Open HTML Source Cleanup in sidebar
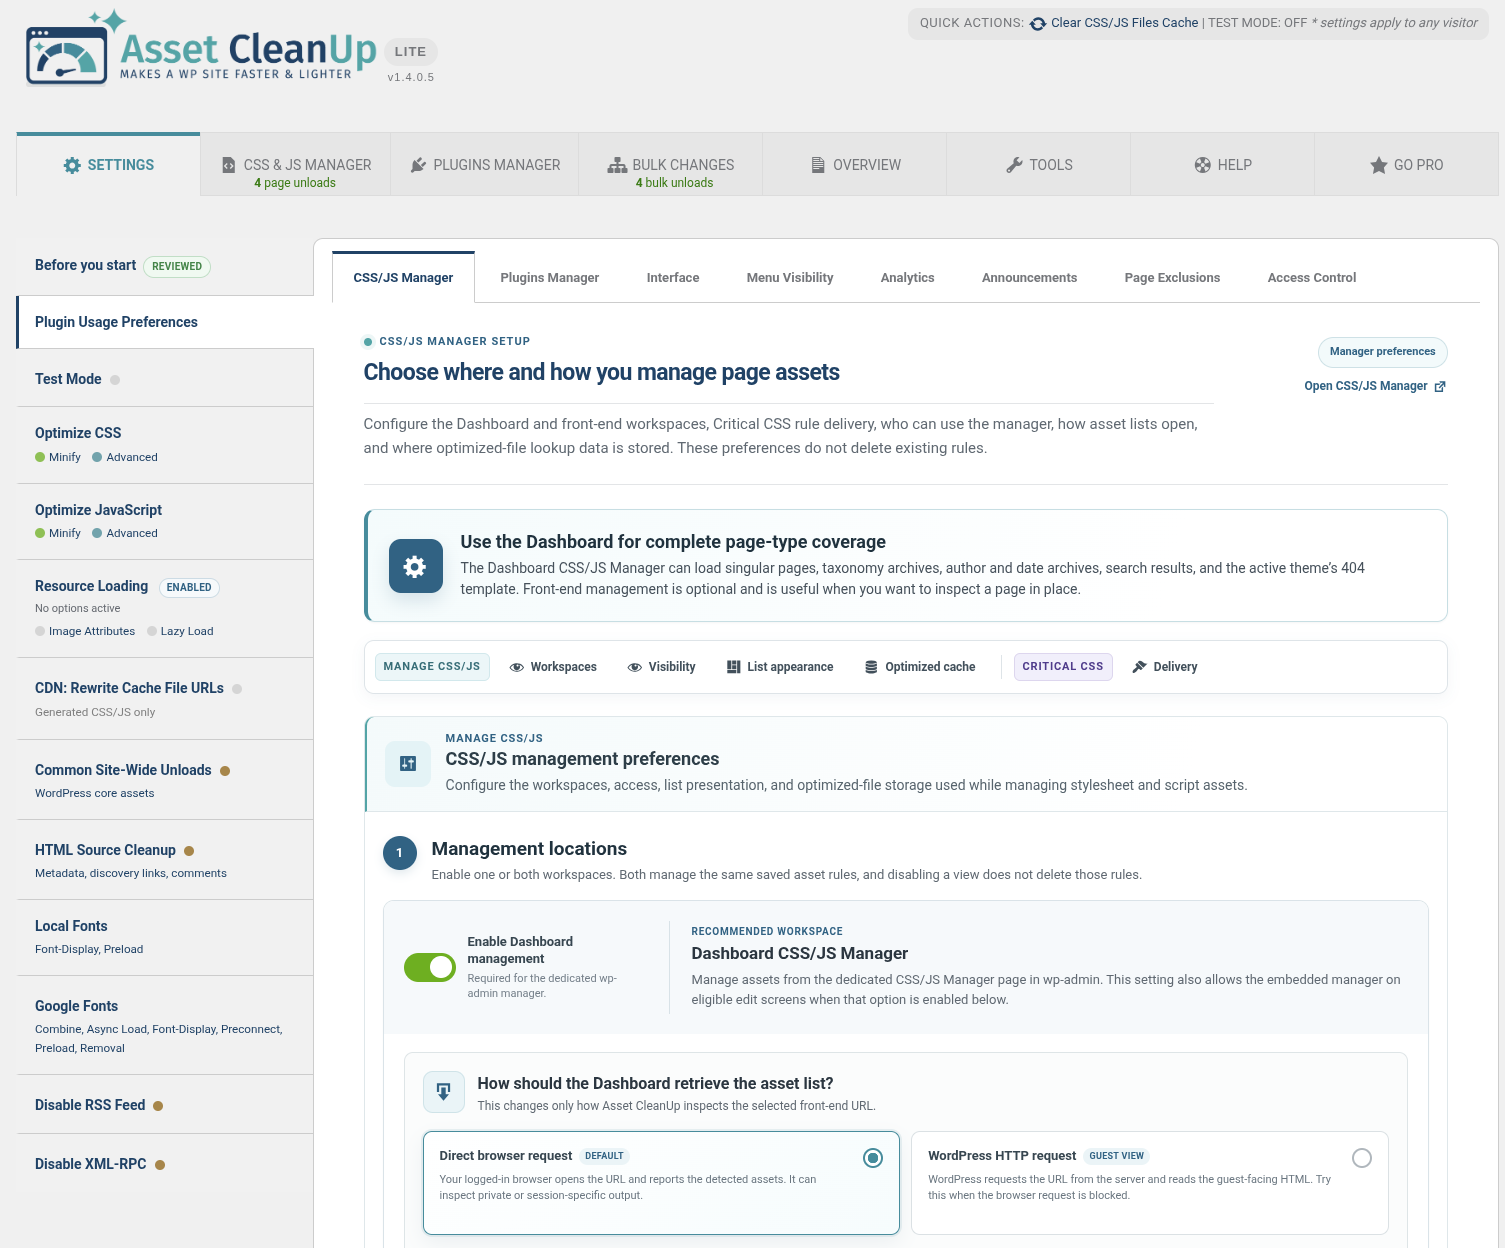This screenshot has height=1248, width=1505. pos(165,860)
